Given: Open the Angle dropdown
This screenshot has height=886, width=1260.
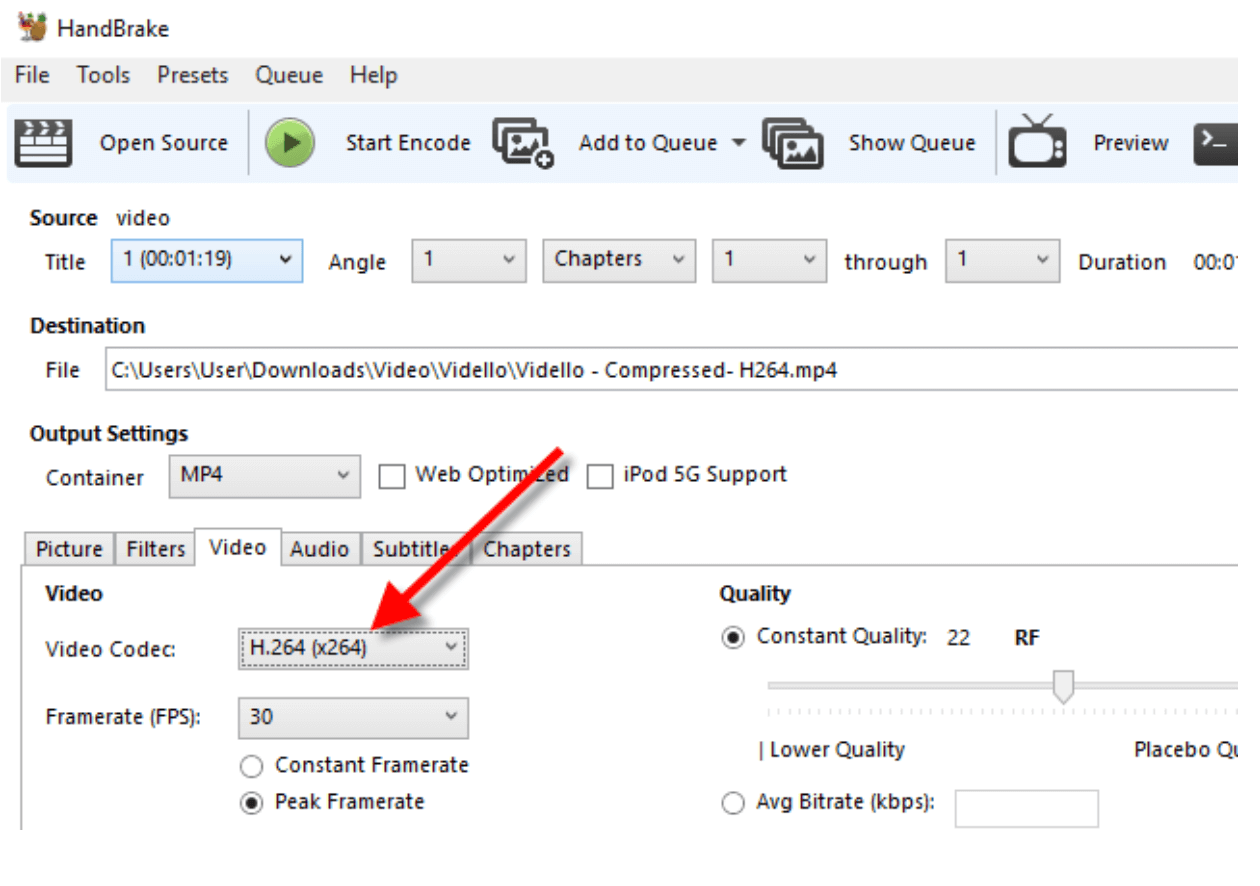Looking at the screenshot, I should coord(469,260).
